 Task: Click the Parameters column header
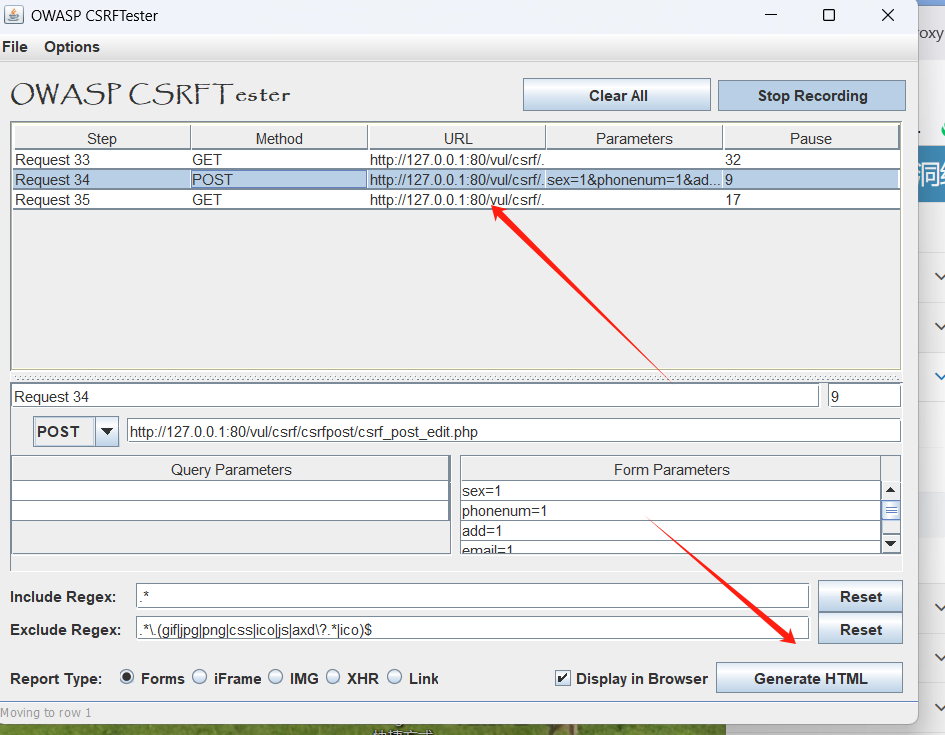point(634,138)
